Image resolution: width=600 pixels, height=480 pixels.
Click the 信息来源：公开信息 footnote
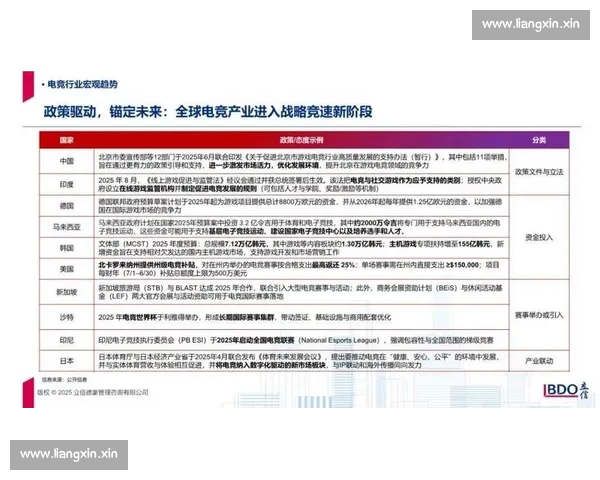pos(64,380)
